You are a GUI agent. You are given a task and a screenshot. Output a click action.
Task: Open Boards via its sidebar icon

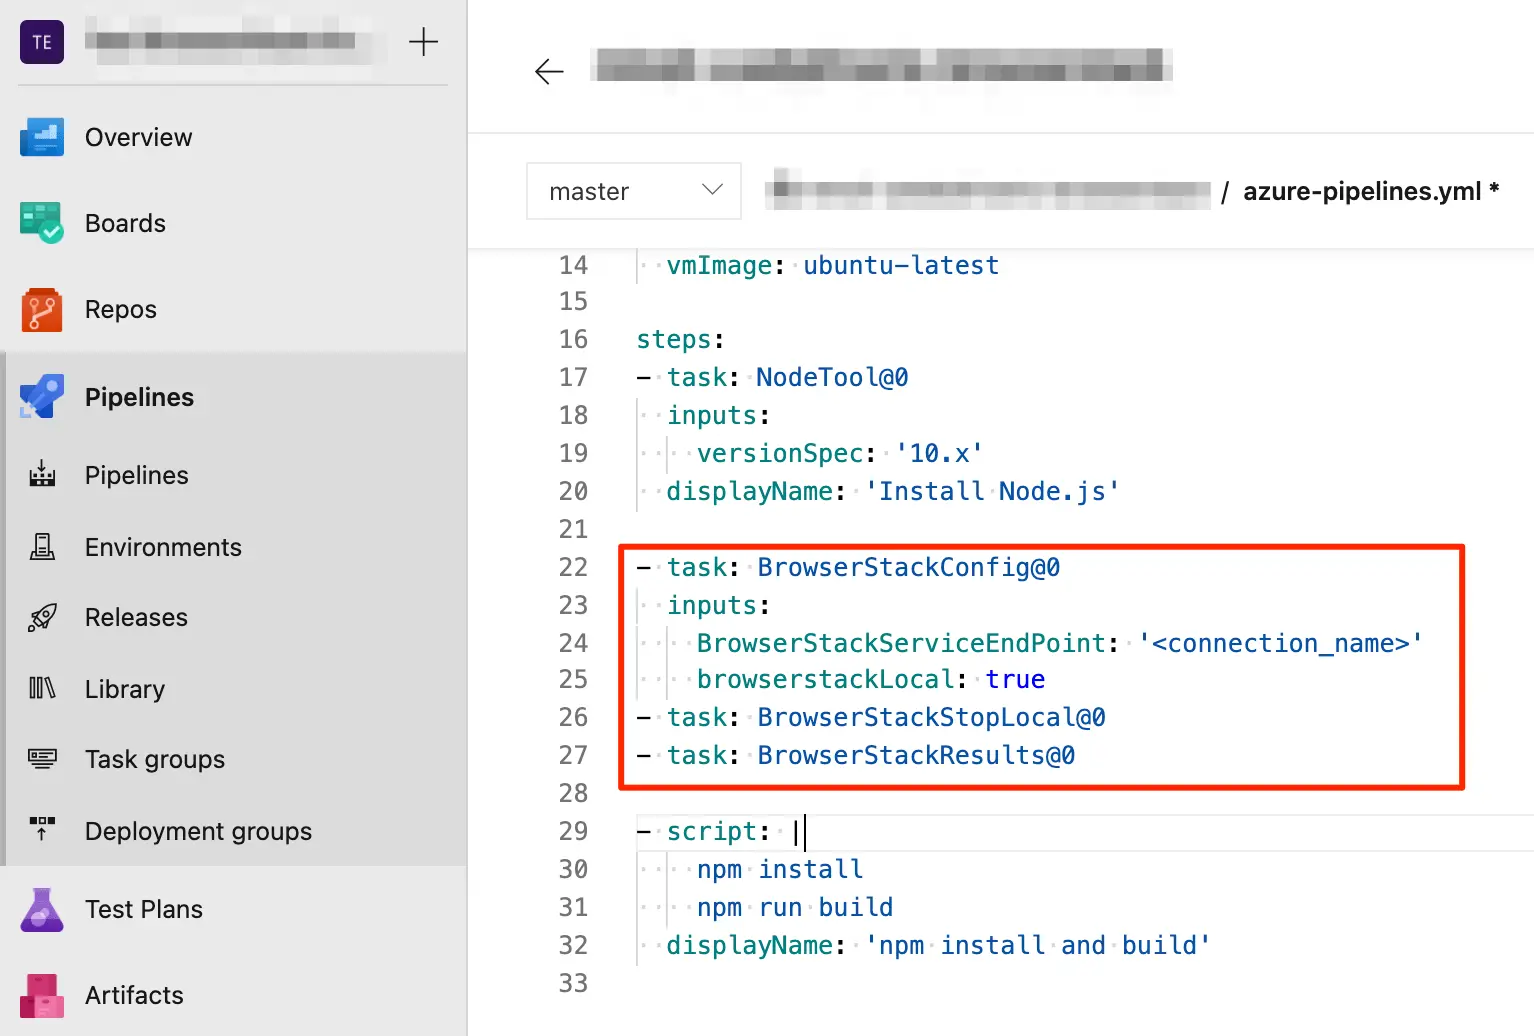pos(42,223)
